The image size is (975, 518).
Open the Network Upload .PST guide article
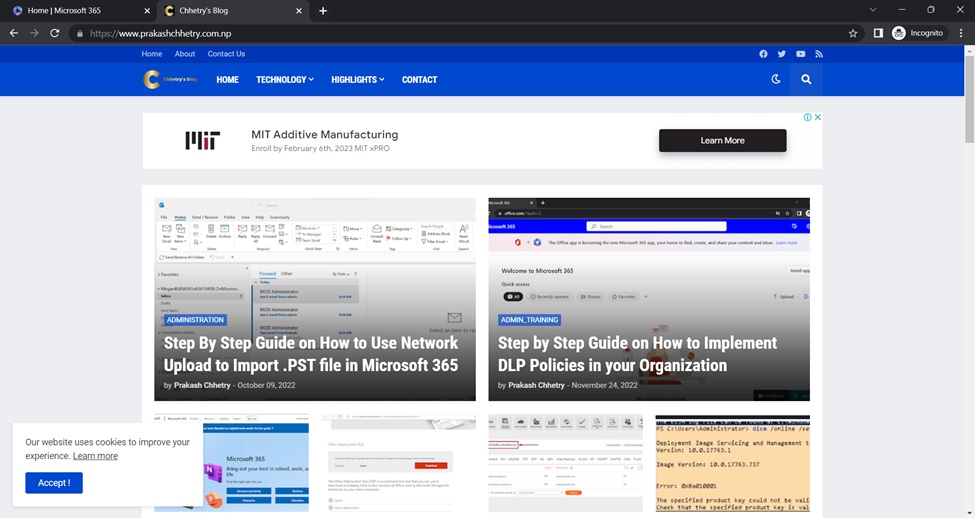(311, 354)
